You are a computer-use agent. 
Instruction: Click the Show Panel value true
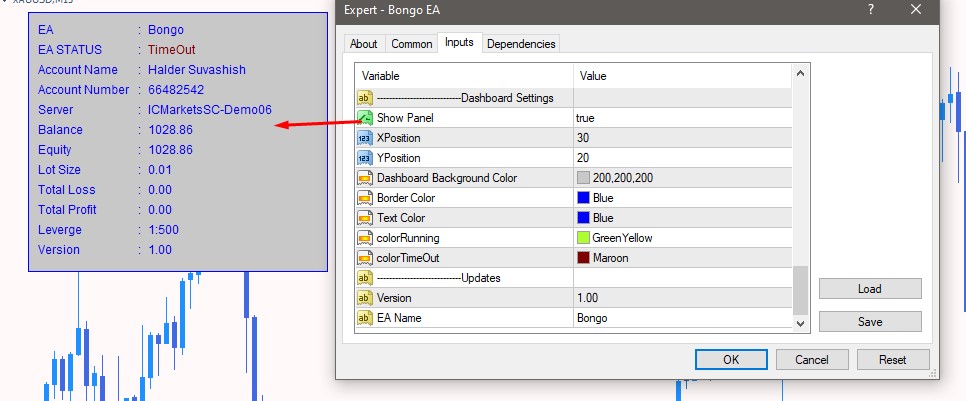585,118
